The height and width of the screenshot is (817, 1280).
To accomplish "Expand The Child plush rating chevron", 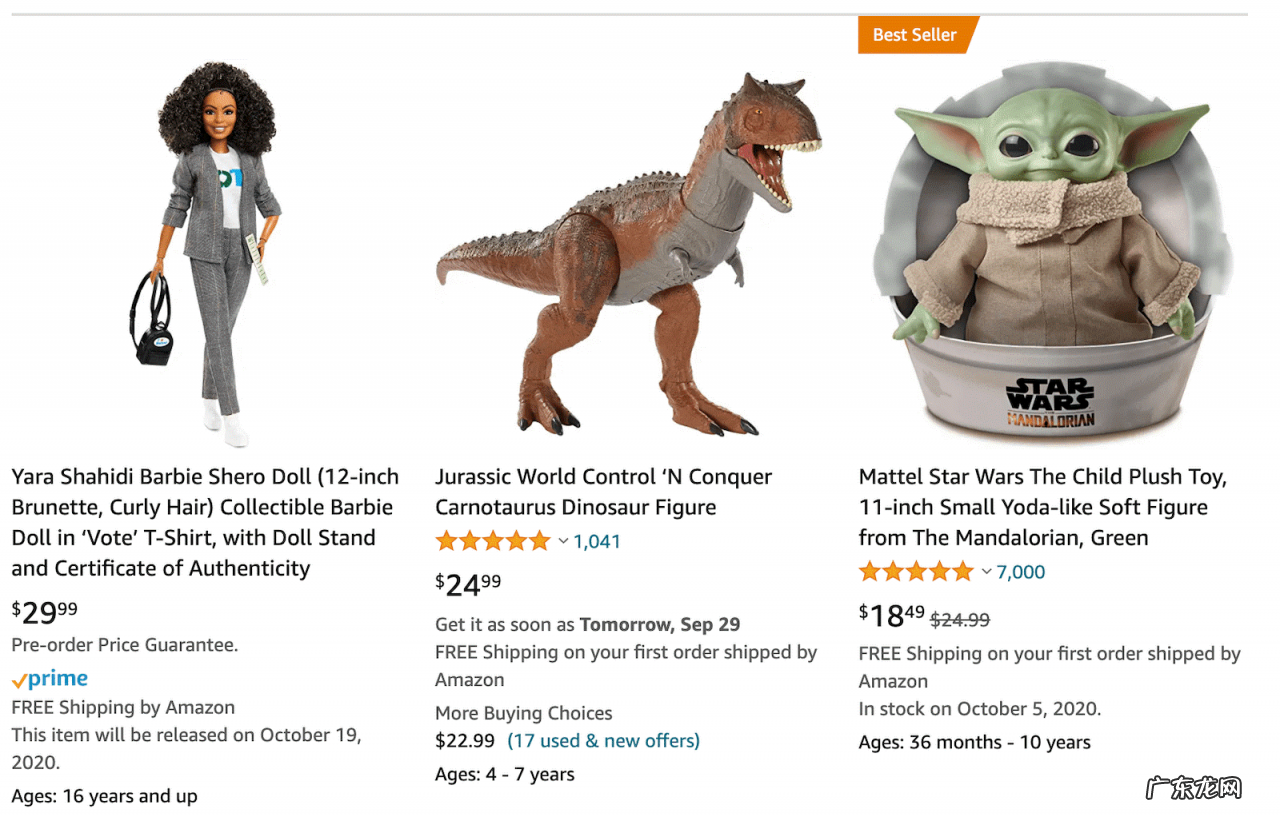I will coord(987,572).
